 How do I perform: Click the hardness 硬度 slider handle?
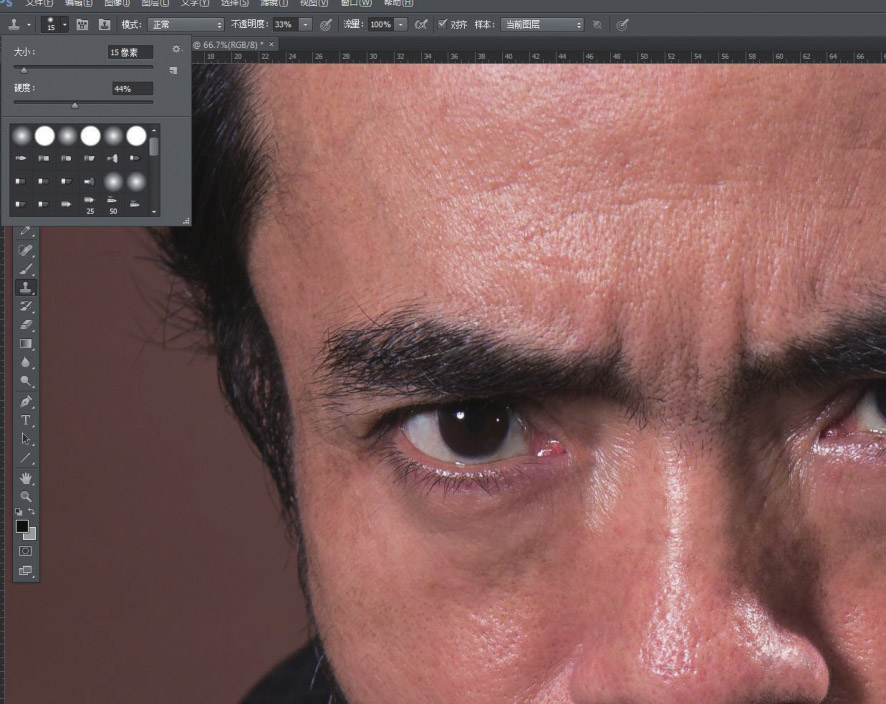[x=75, y=104]
